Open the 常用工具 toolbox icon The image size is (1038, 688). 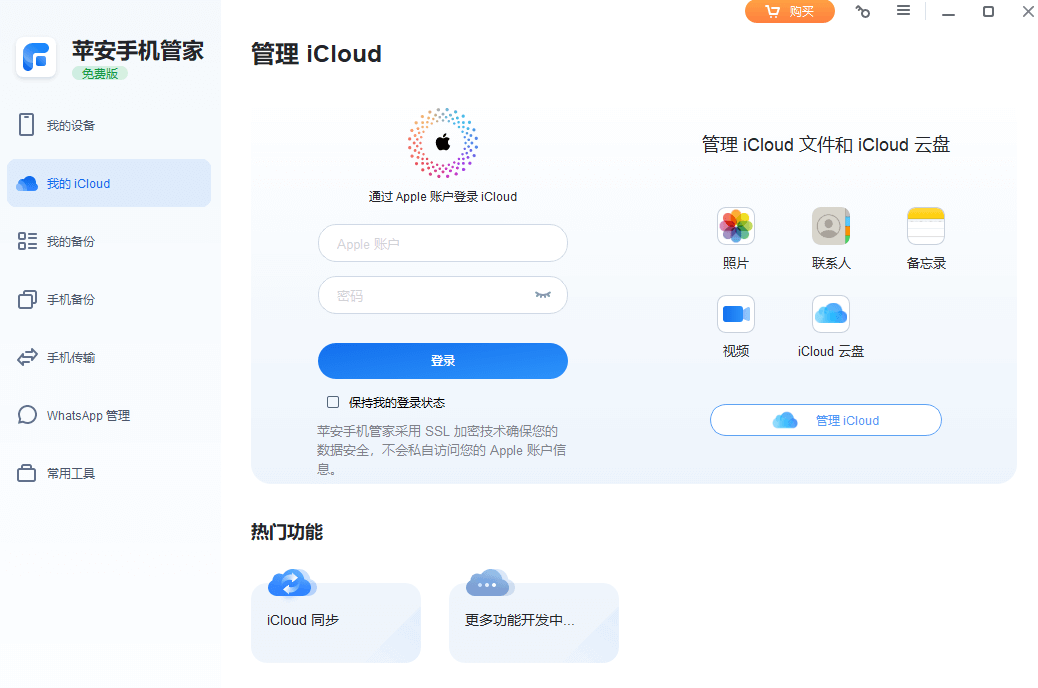[x=27, y=473]
